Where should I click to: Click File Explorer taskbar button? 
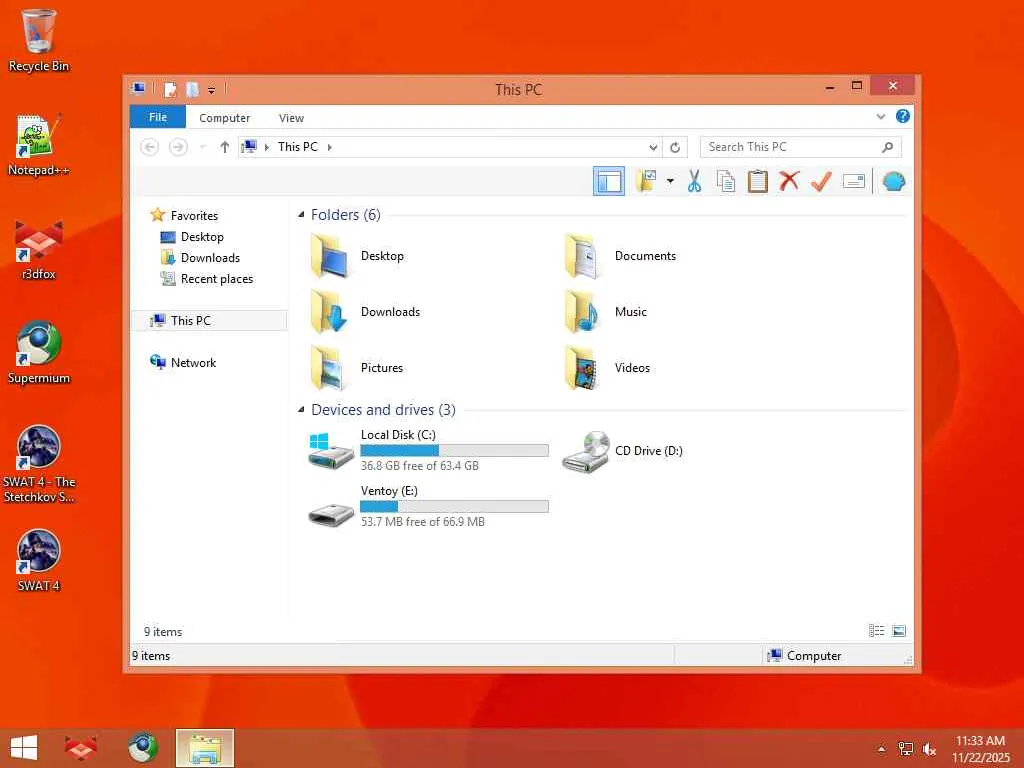pyautogui.click(x=205, y=748)
